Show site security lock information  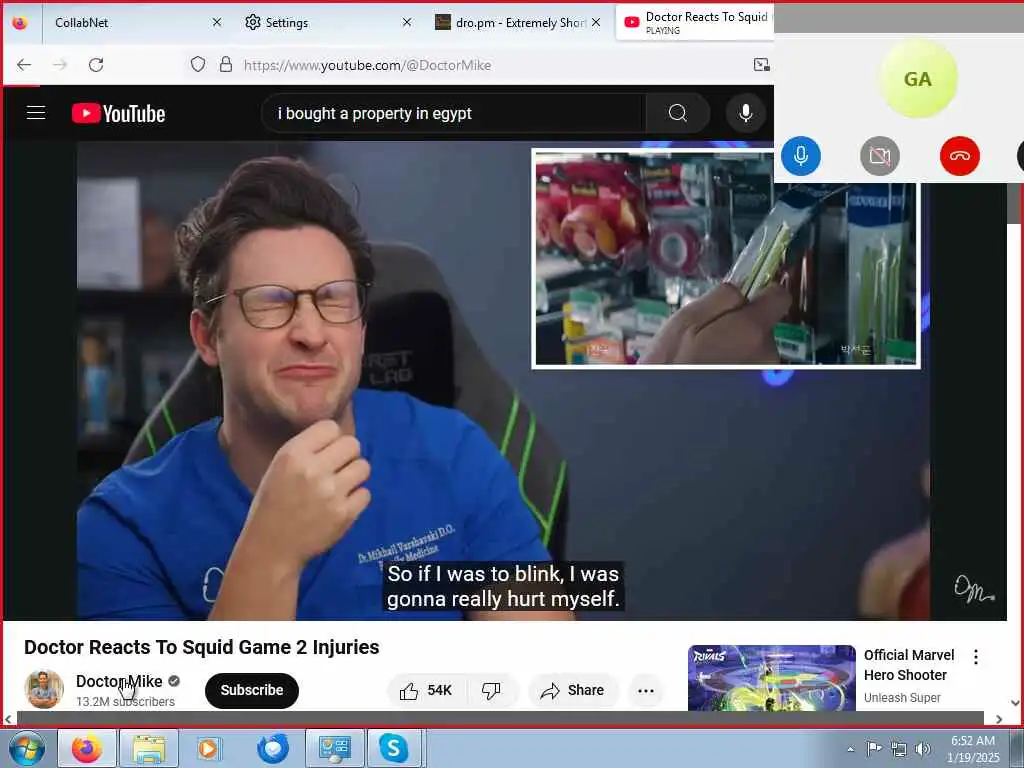tap(226, 65)
